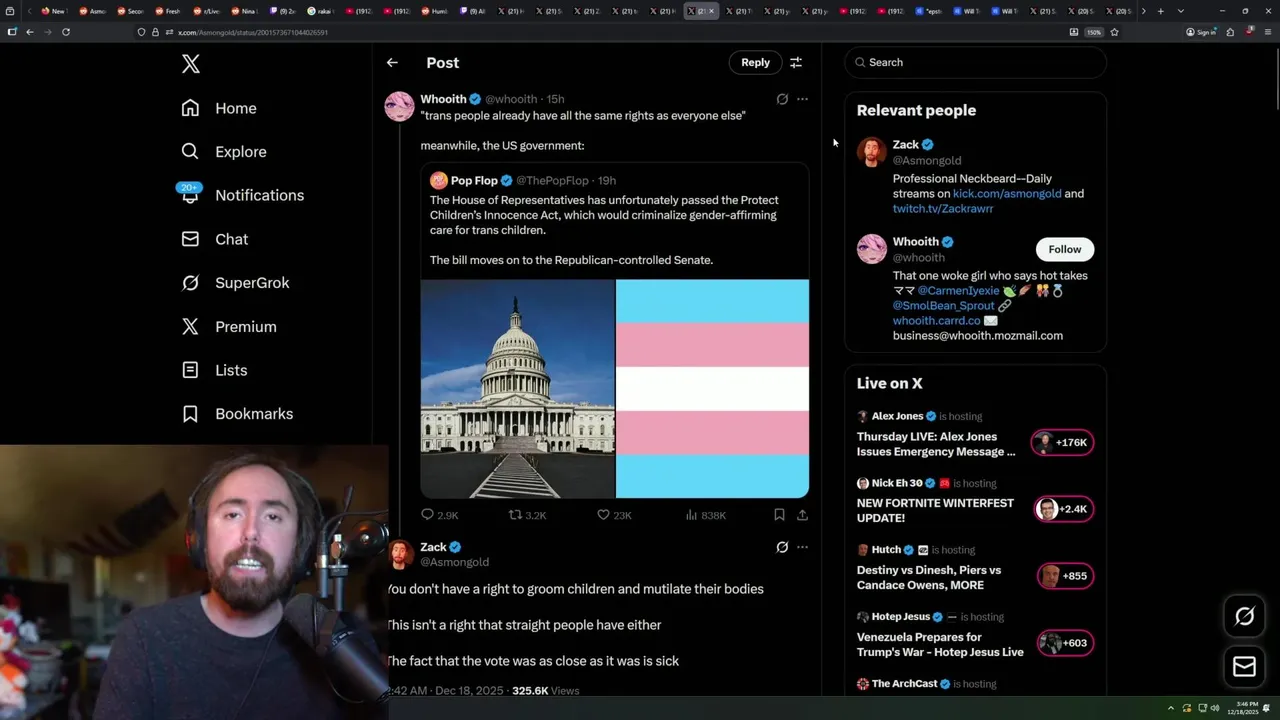The height and width of the screenshot is (720, 1280).
Task: Open Thursday LIVE: Alex Jones broadcast title
Action: (936, 444)
